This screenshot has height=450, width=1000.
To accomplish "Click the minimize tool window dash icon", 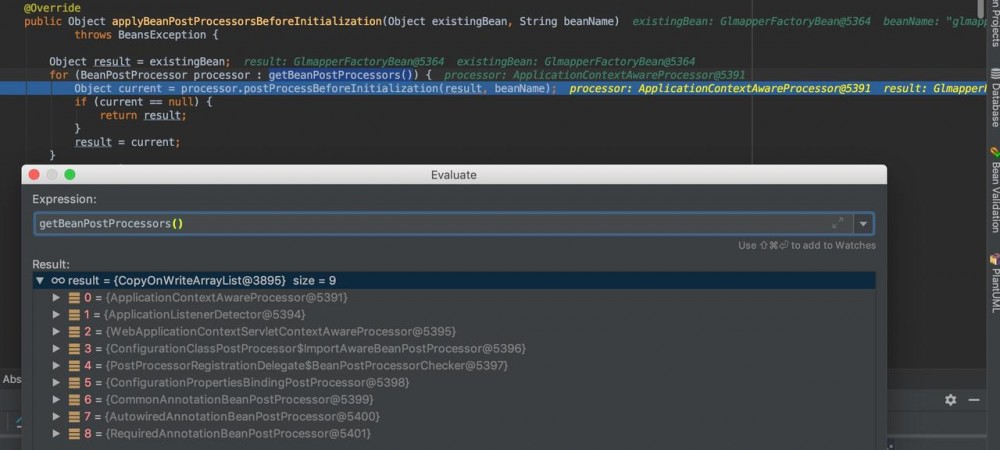I will 975,399.
